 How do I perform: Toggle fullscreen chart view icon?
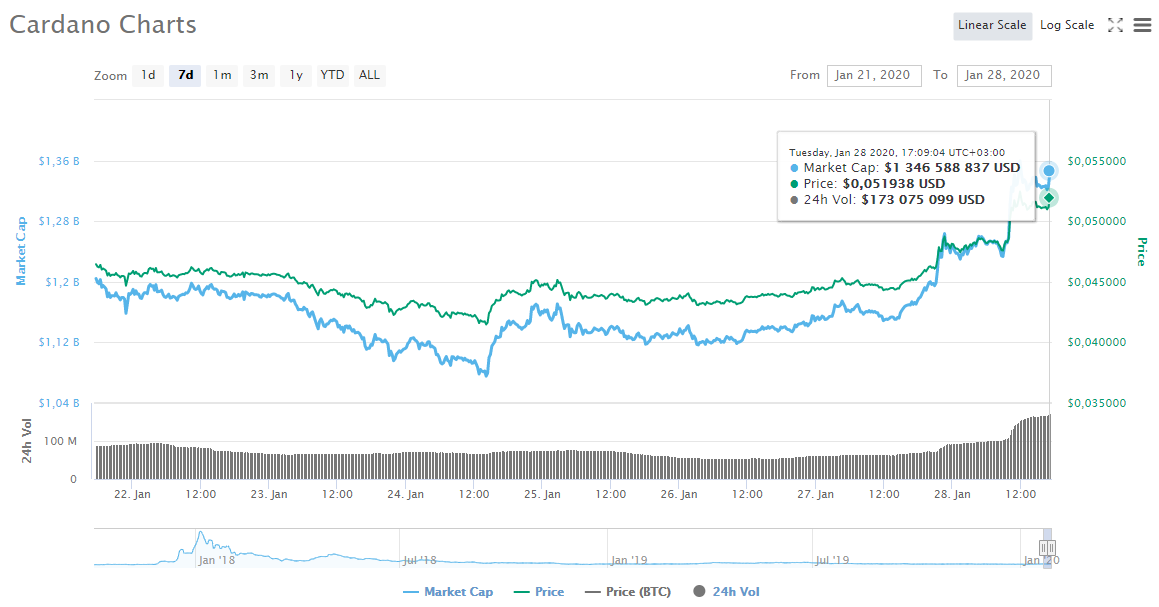pos(1115,25)
